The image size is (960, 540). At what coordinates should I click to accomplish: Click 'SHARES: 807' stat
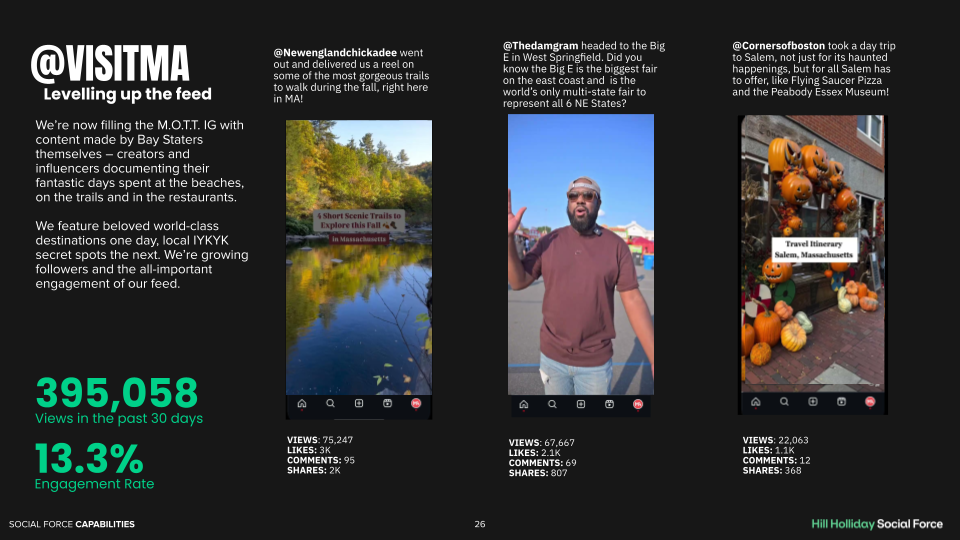tap(538, 473)
